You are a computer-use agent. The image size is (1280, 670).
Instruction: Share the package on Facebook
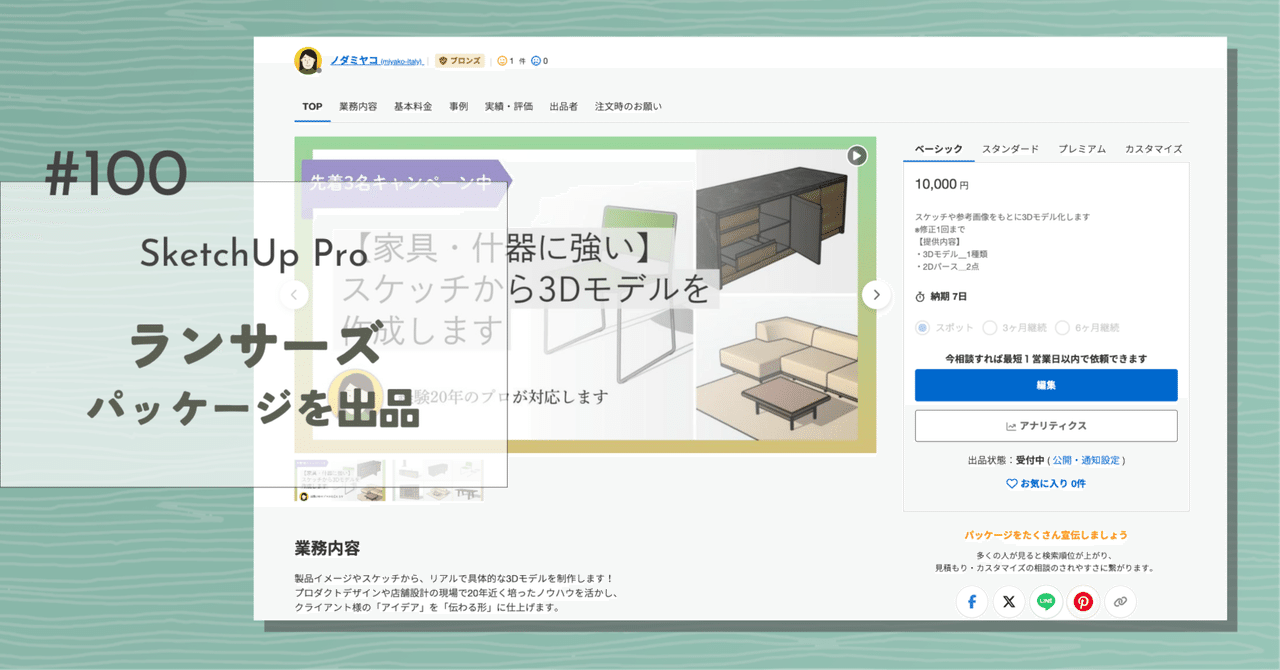coord(971,601)
